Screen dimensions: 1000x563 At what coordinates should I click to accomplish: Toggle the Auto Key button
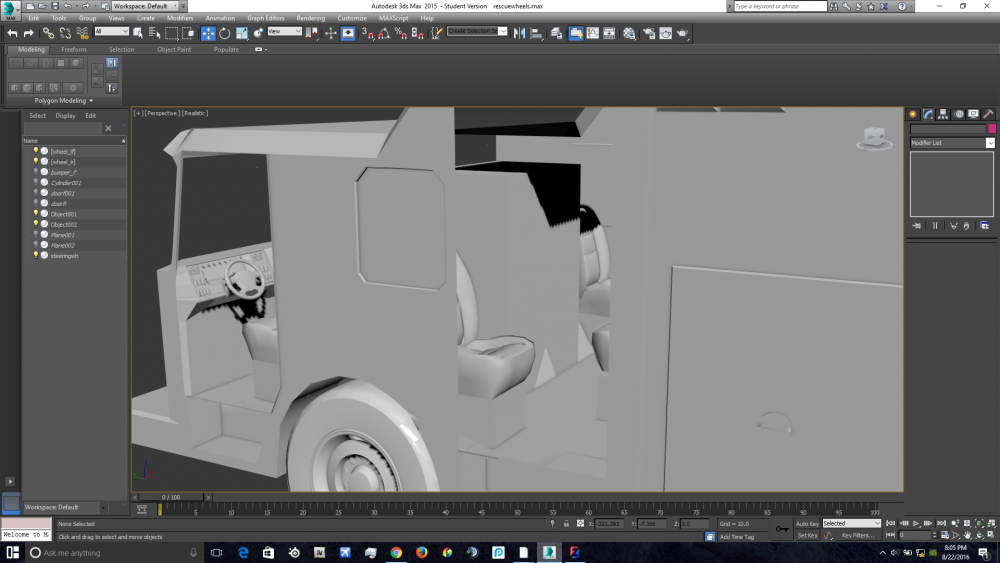[x=807, y=524]
